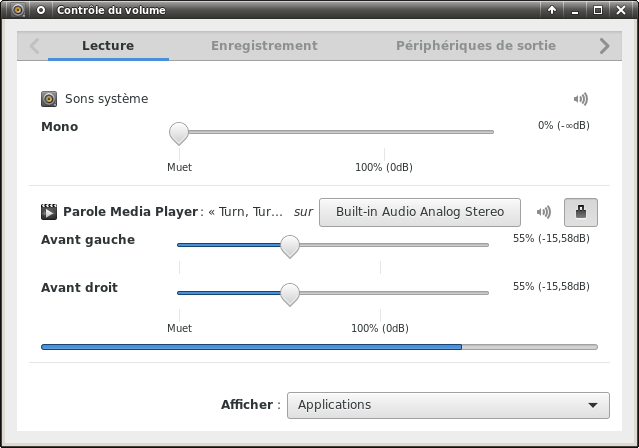Click the Sons système speaker icon
Screen dimensions: 639x448
click(49, 99)
